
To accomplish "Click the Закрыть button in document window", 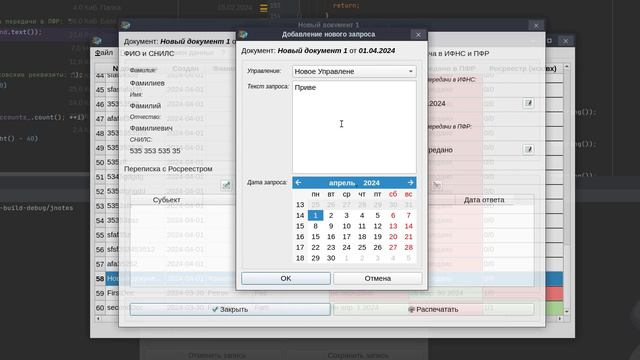I will (x=230, y=309).
